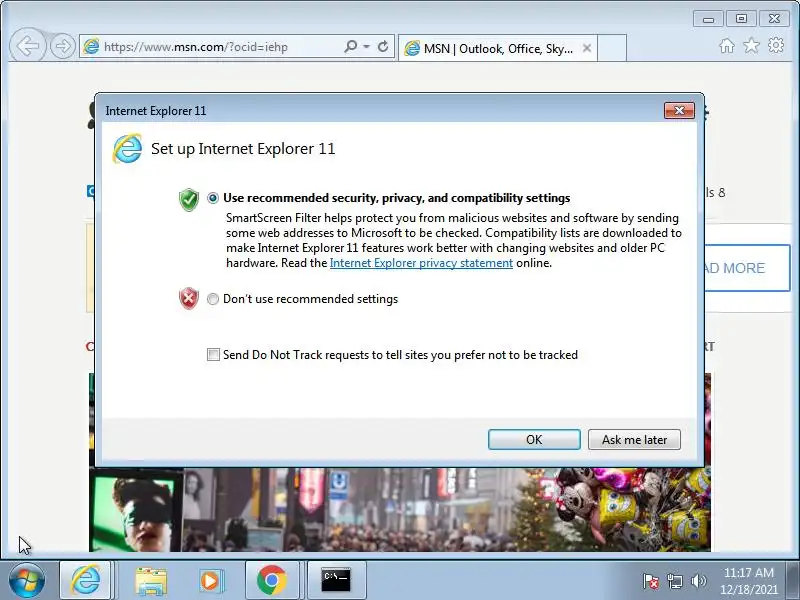This screenshot has height=600, width=800.
Task: Select the MSN | Outlook, Office tab
Action: [x=497, y=48]
